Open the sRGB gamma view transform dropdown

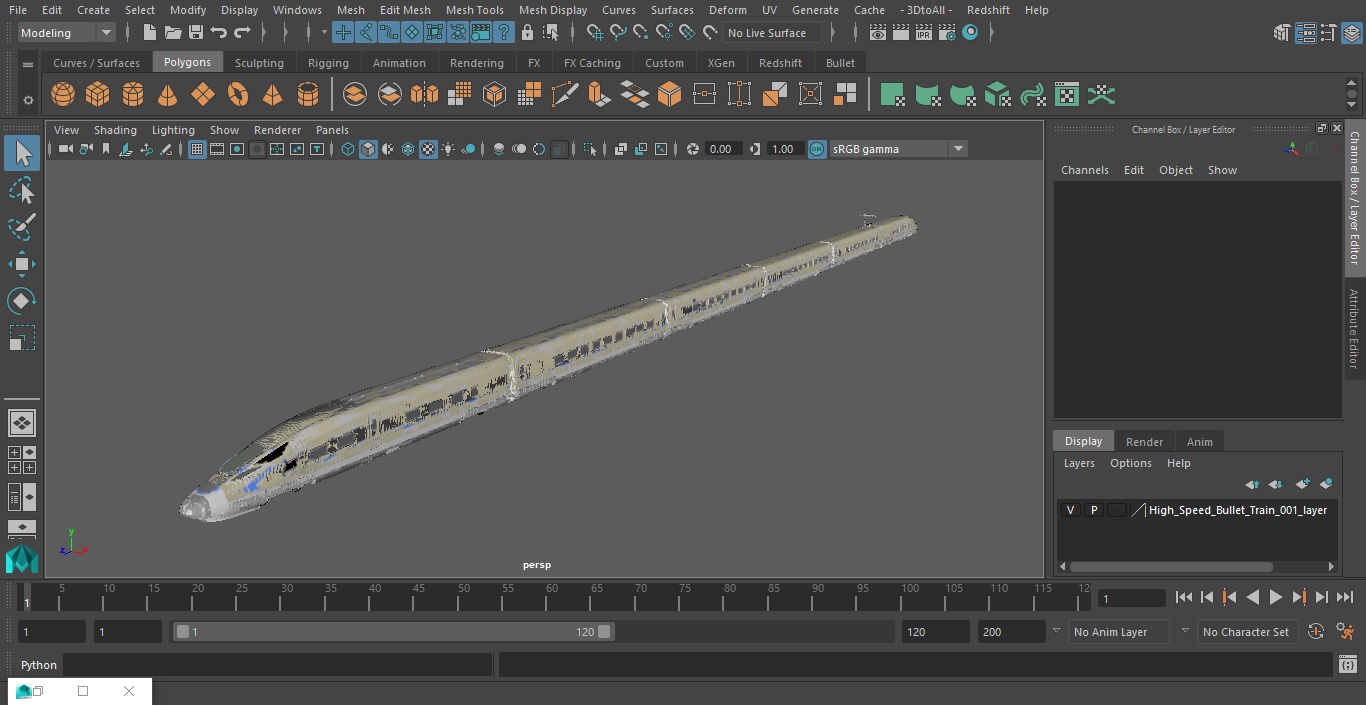click(x=898, y=149)
